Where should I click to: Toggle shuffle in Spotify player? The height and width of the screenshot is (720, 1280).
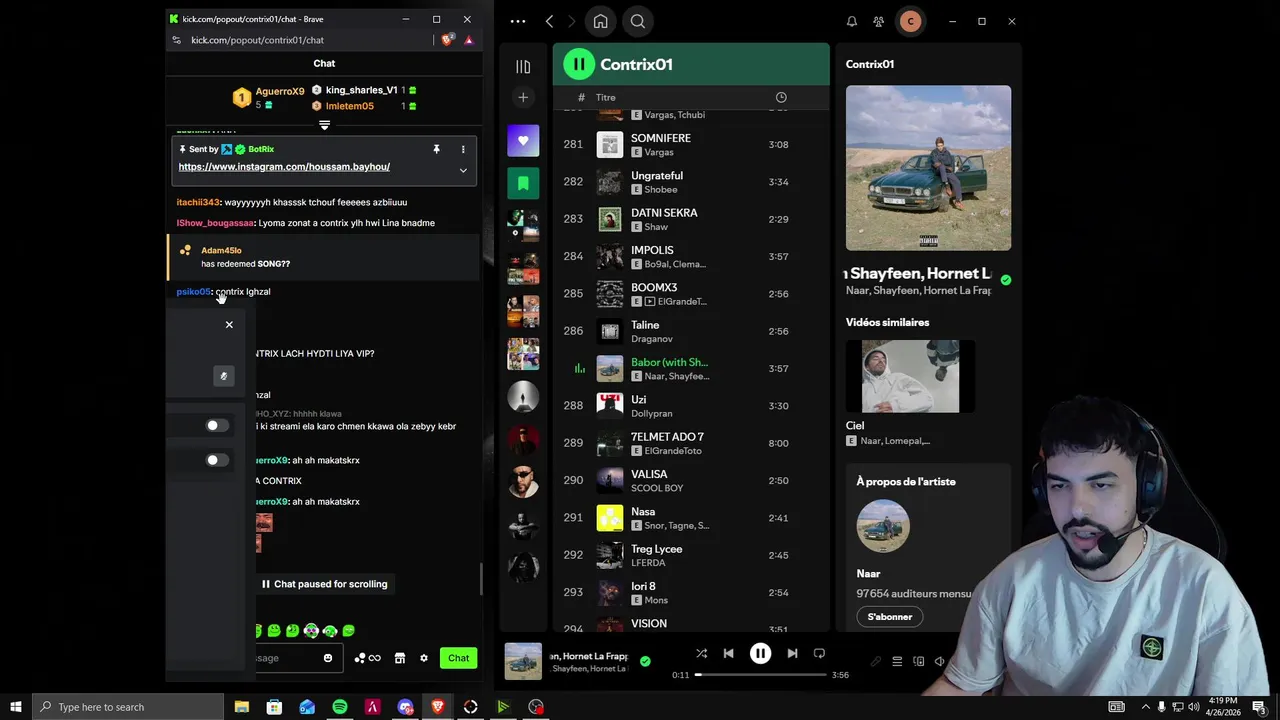point(701,653)
